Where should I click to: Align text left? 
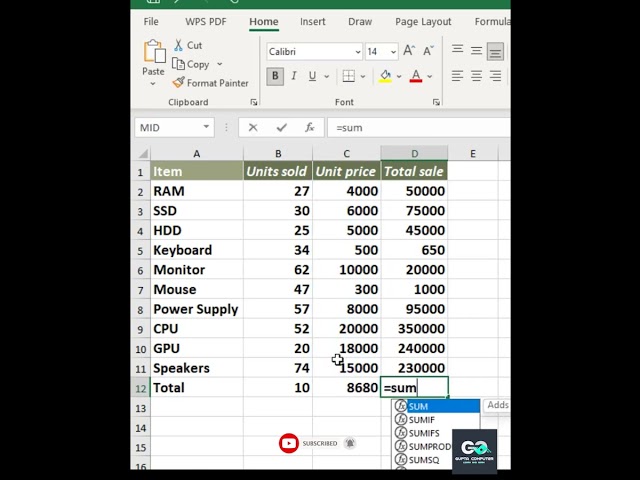457,76
